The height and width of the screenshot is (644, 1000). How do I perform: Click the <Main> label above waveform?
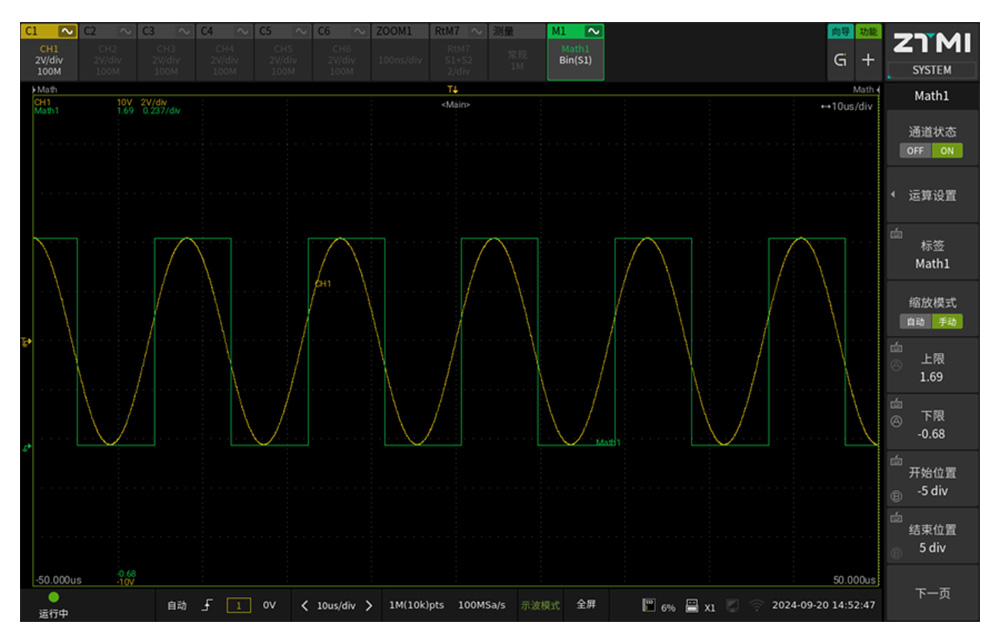[455, 105]
